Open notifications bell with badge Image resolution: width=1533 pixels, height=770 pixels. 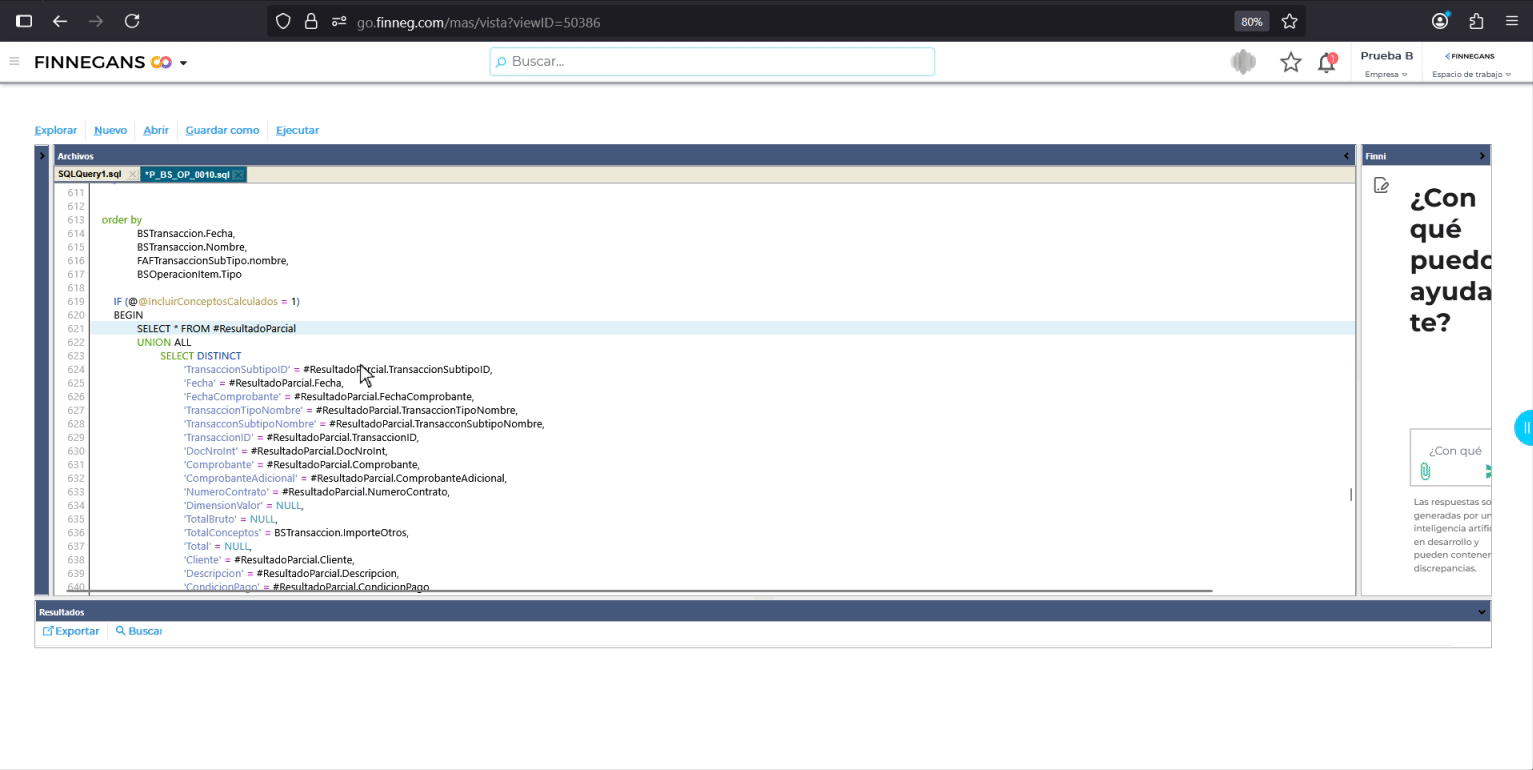tap(1327, 62)
